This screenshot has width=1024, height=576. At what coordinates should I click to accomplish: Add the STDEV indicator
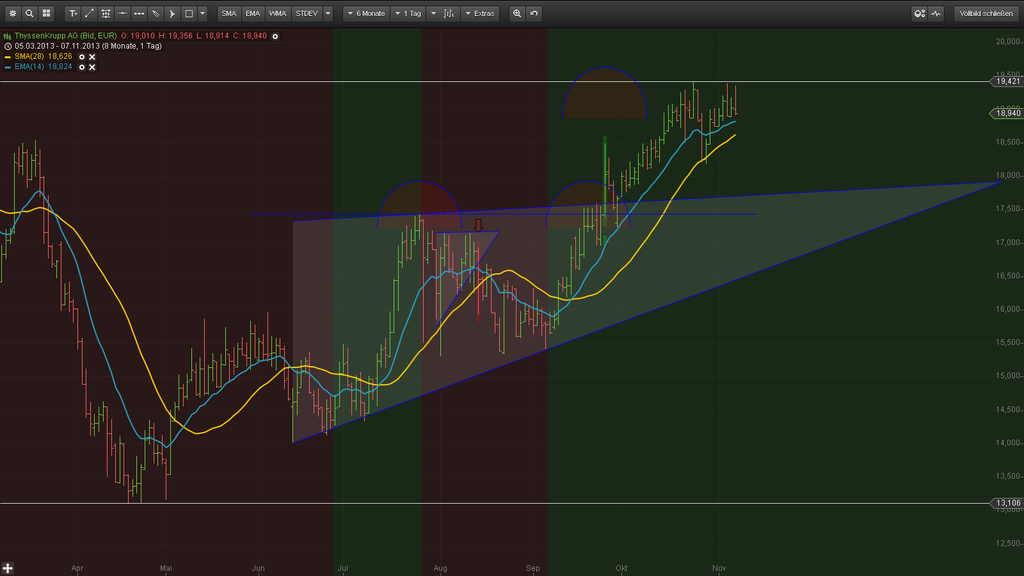pos(306,13)
